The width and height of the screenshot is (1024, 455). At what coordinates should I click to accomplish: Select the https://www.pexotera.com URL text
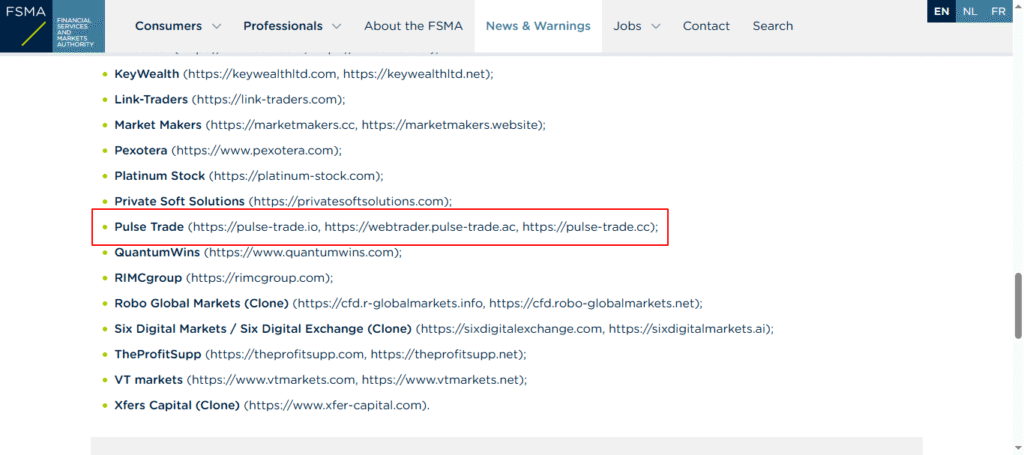(257, 150)
